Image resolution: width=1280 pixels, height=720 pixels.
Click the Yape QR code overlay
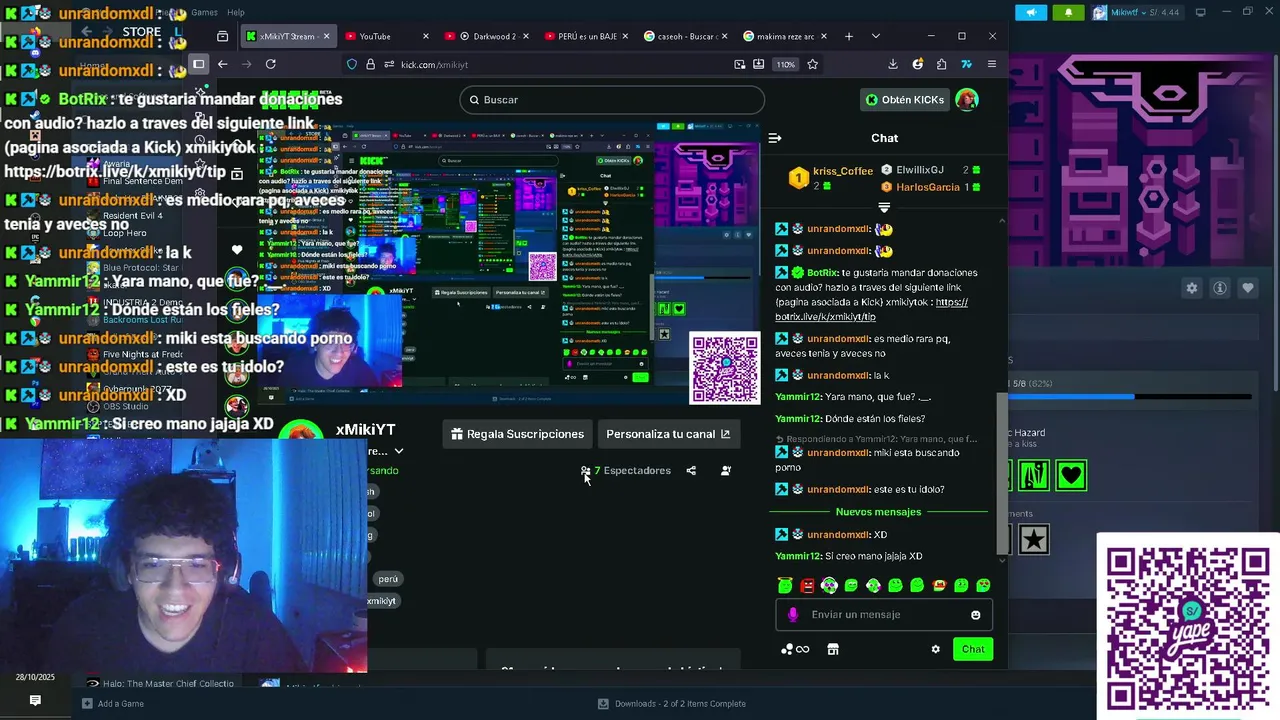click(1188, 627)
